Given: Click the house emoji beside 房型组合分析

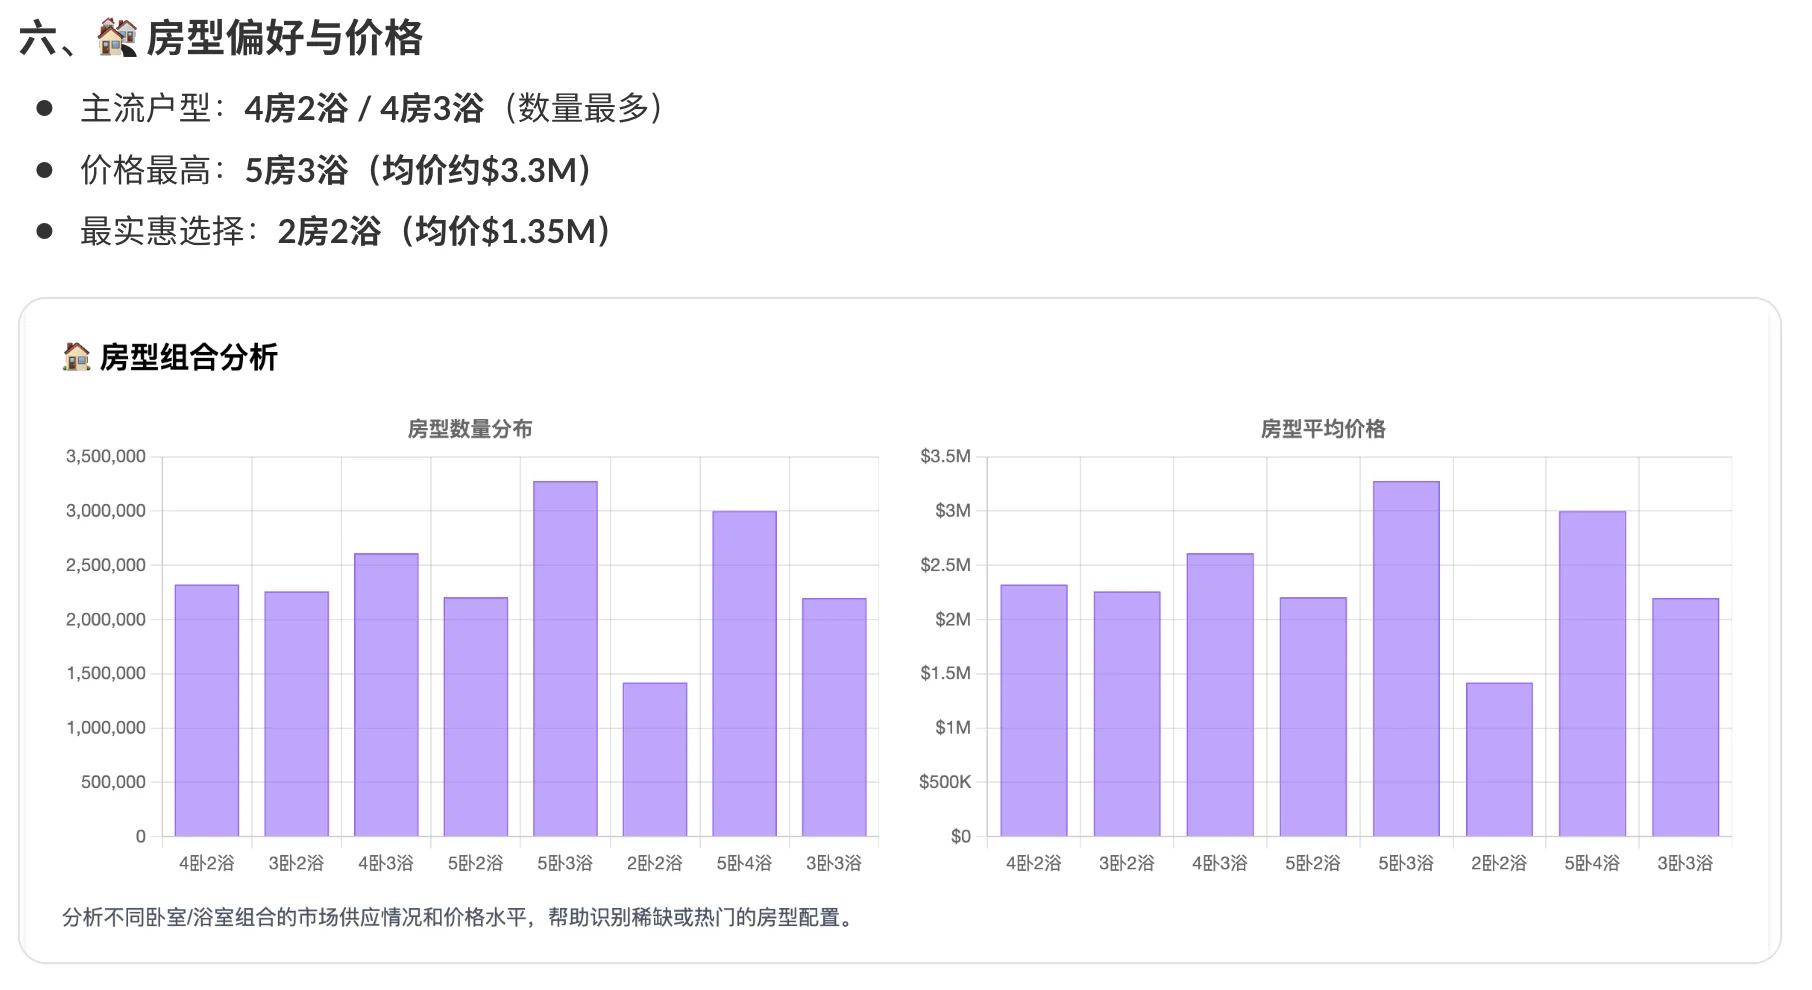Looking at the screenshot, I should [77, 357].
